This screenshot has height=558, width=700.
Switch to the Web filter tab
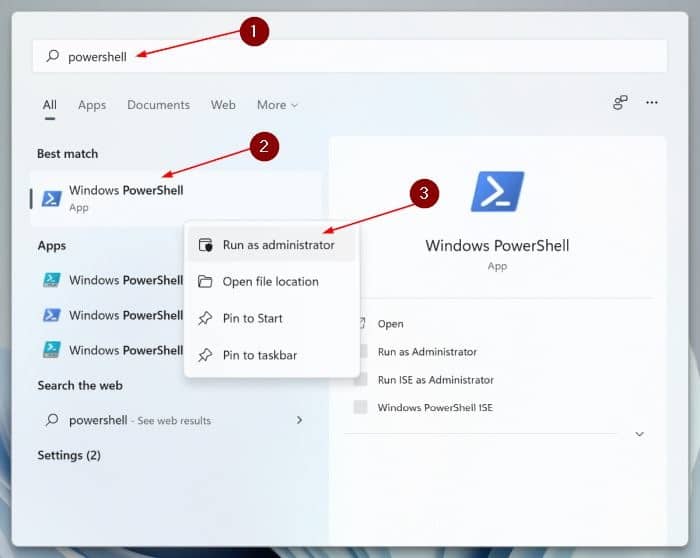(223, 105)
